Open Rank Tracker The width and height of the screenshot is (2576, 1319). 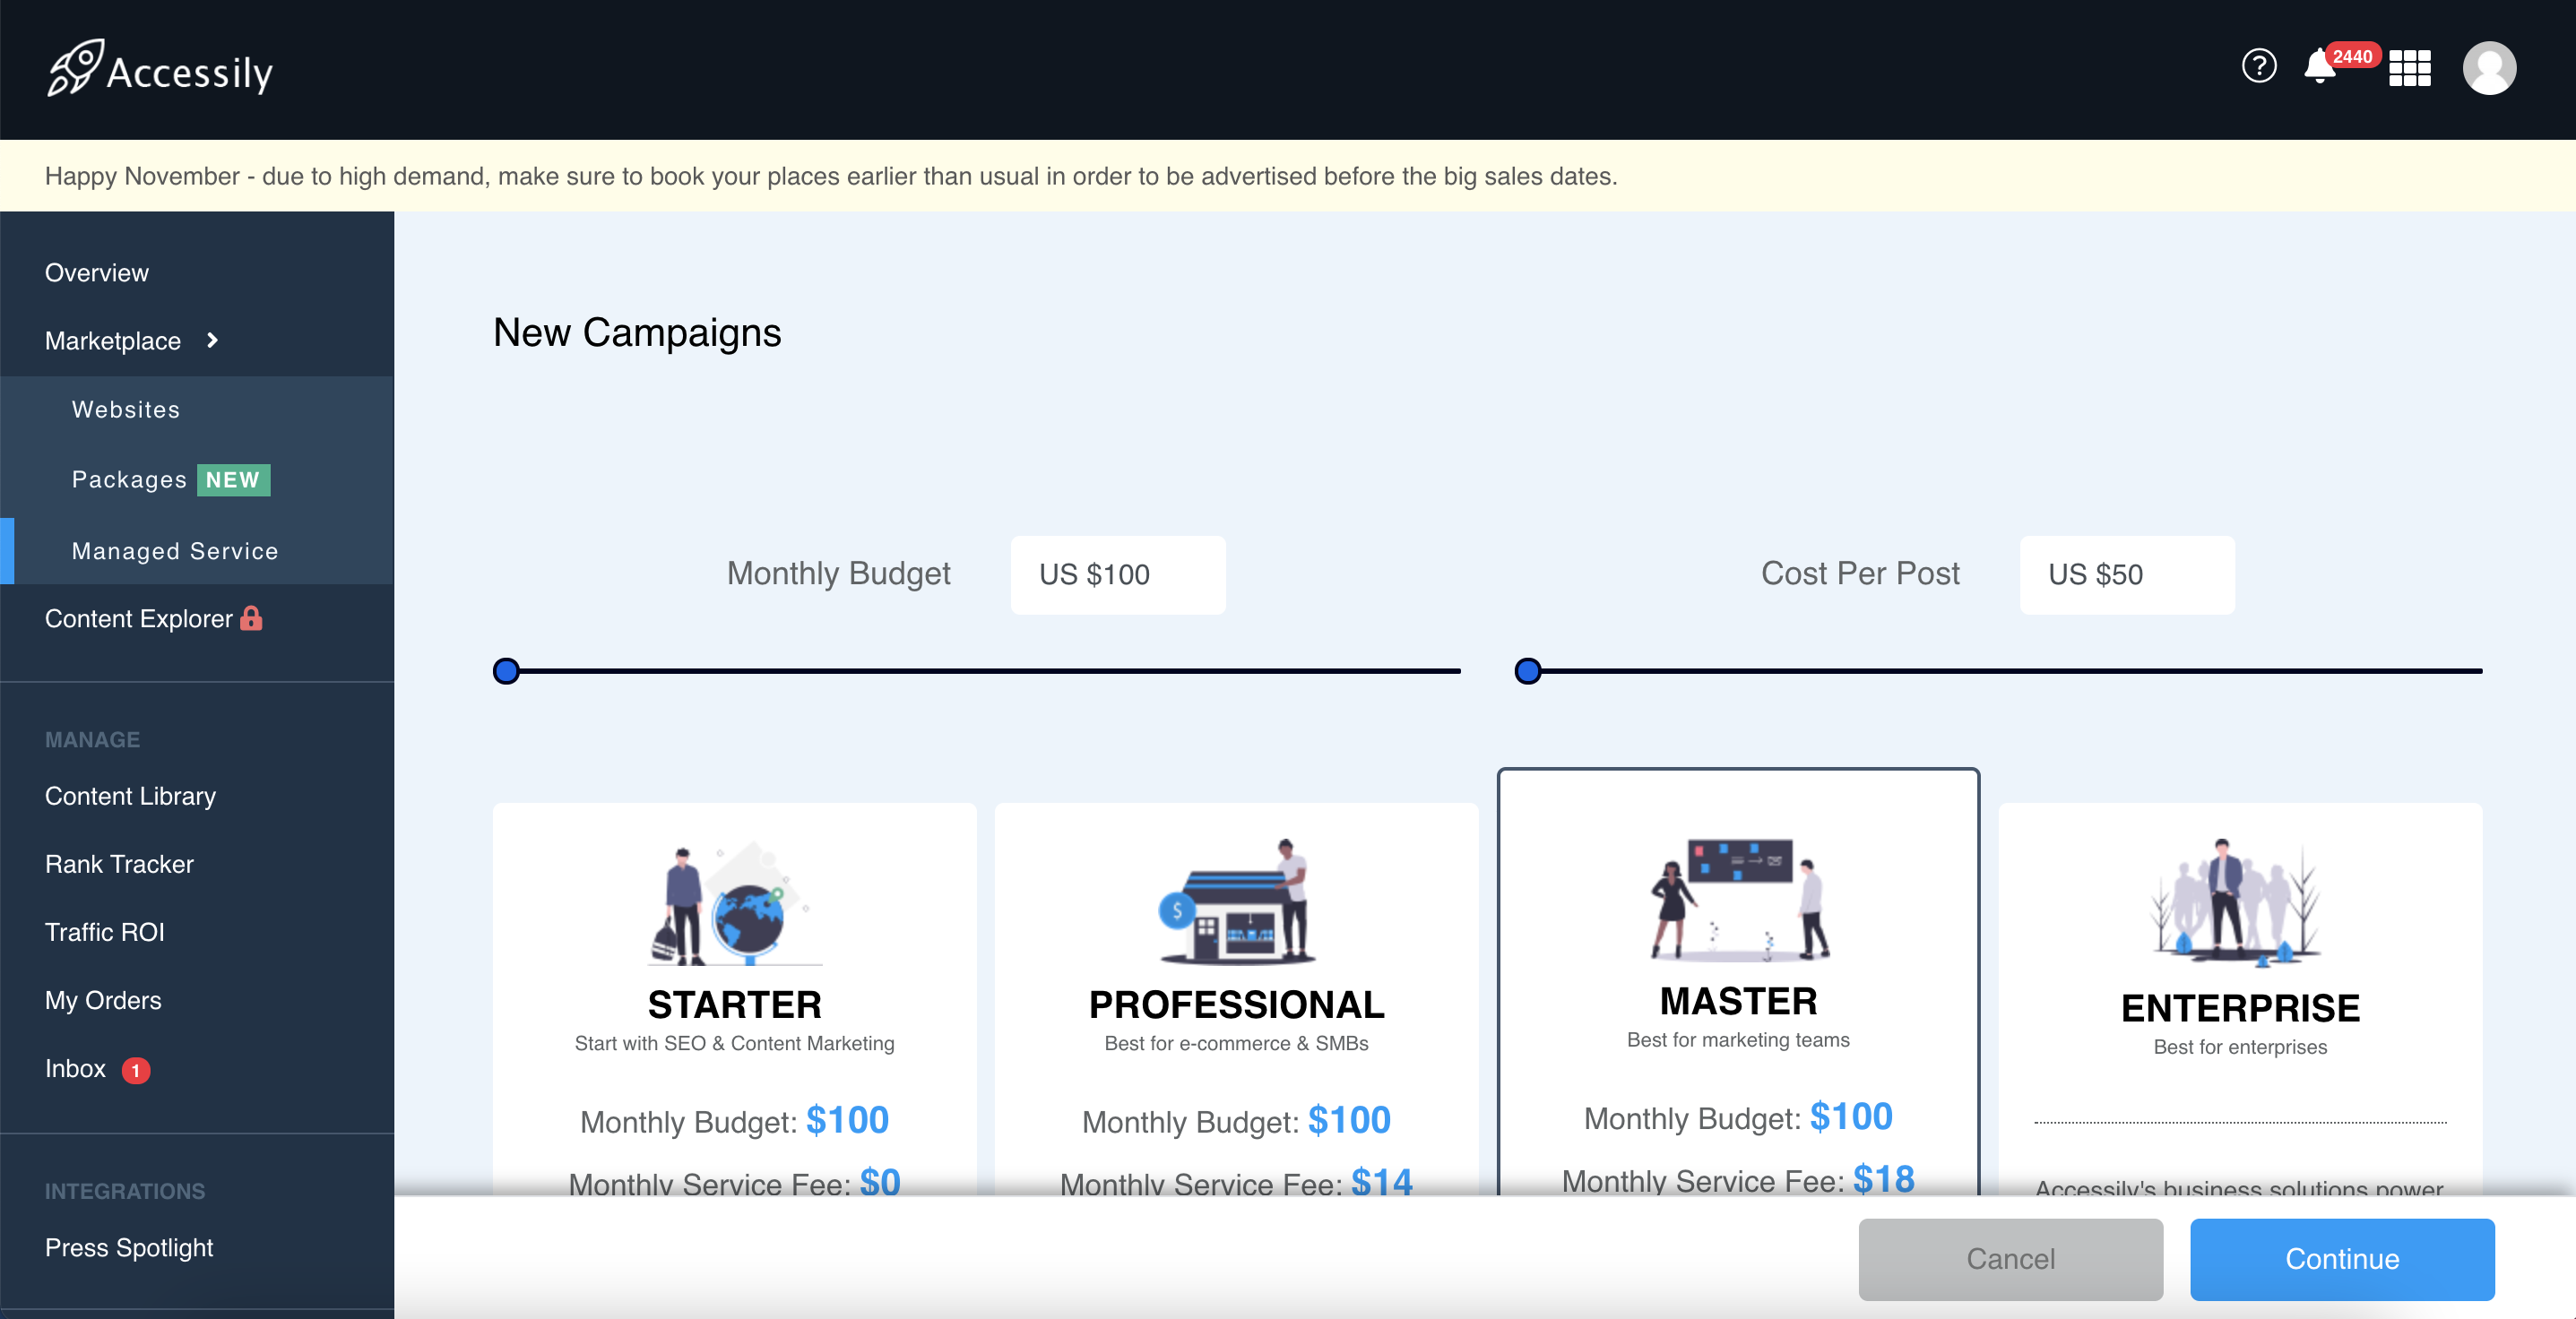[119, 864]
